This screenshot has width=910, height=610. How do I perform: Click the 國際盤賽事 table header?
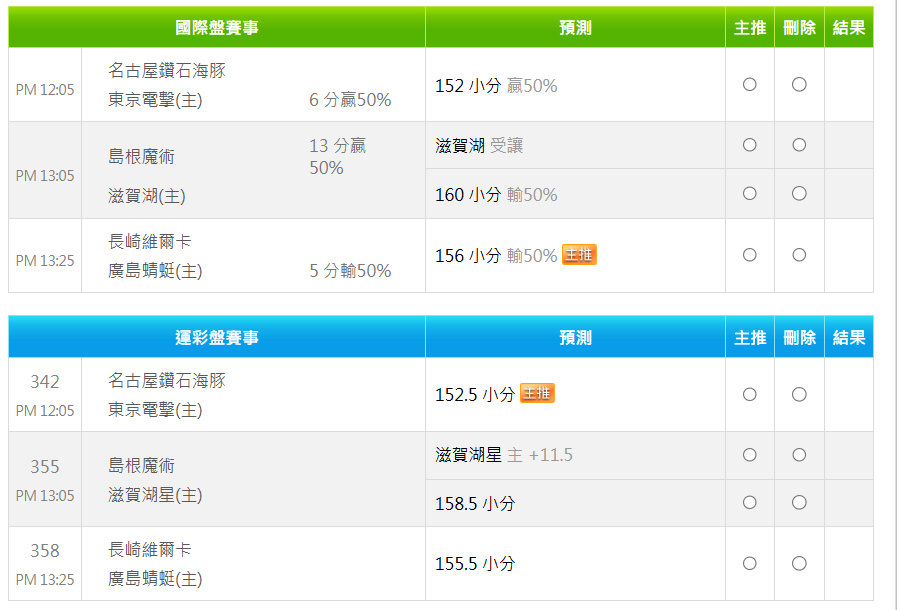click(217, 28)
